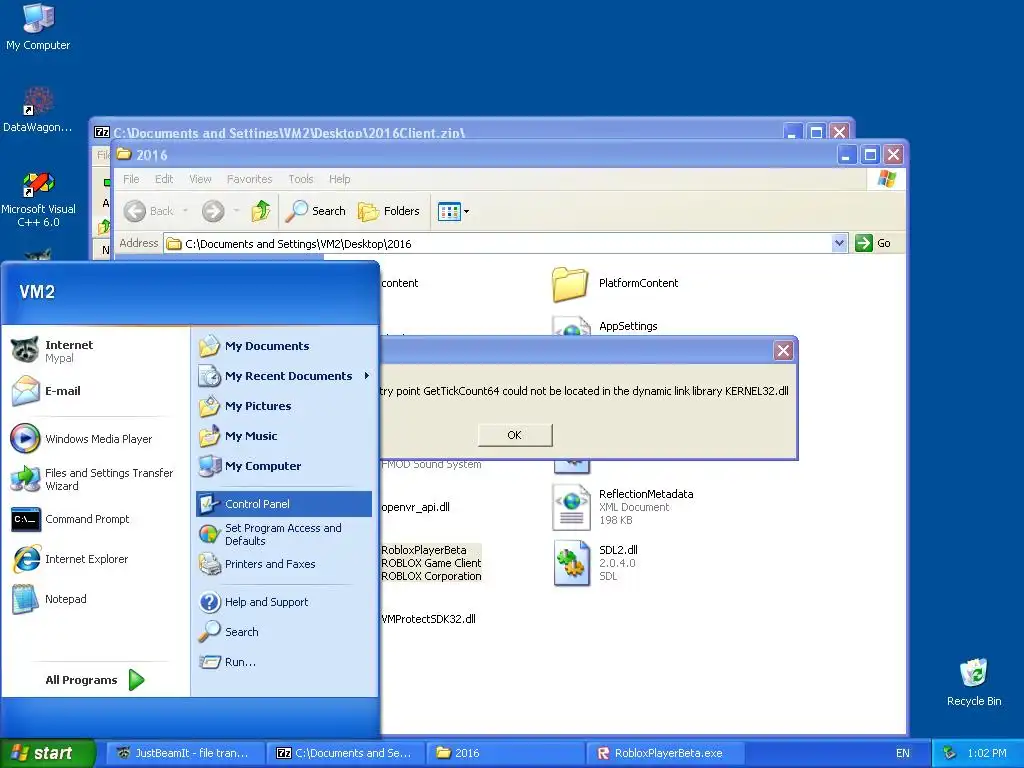1024x768 pixels.
Task: Open the Recycle Bin
Action: tap(974, 682)
